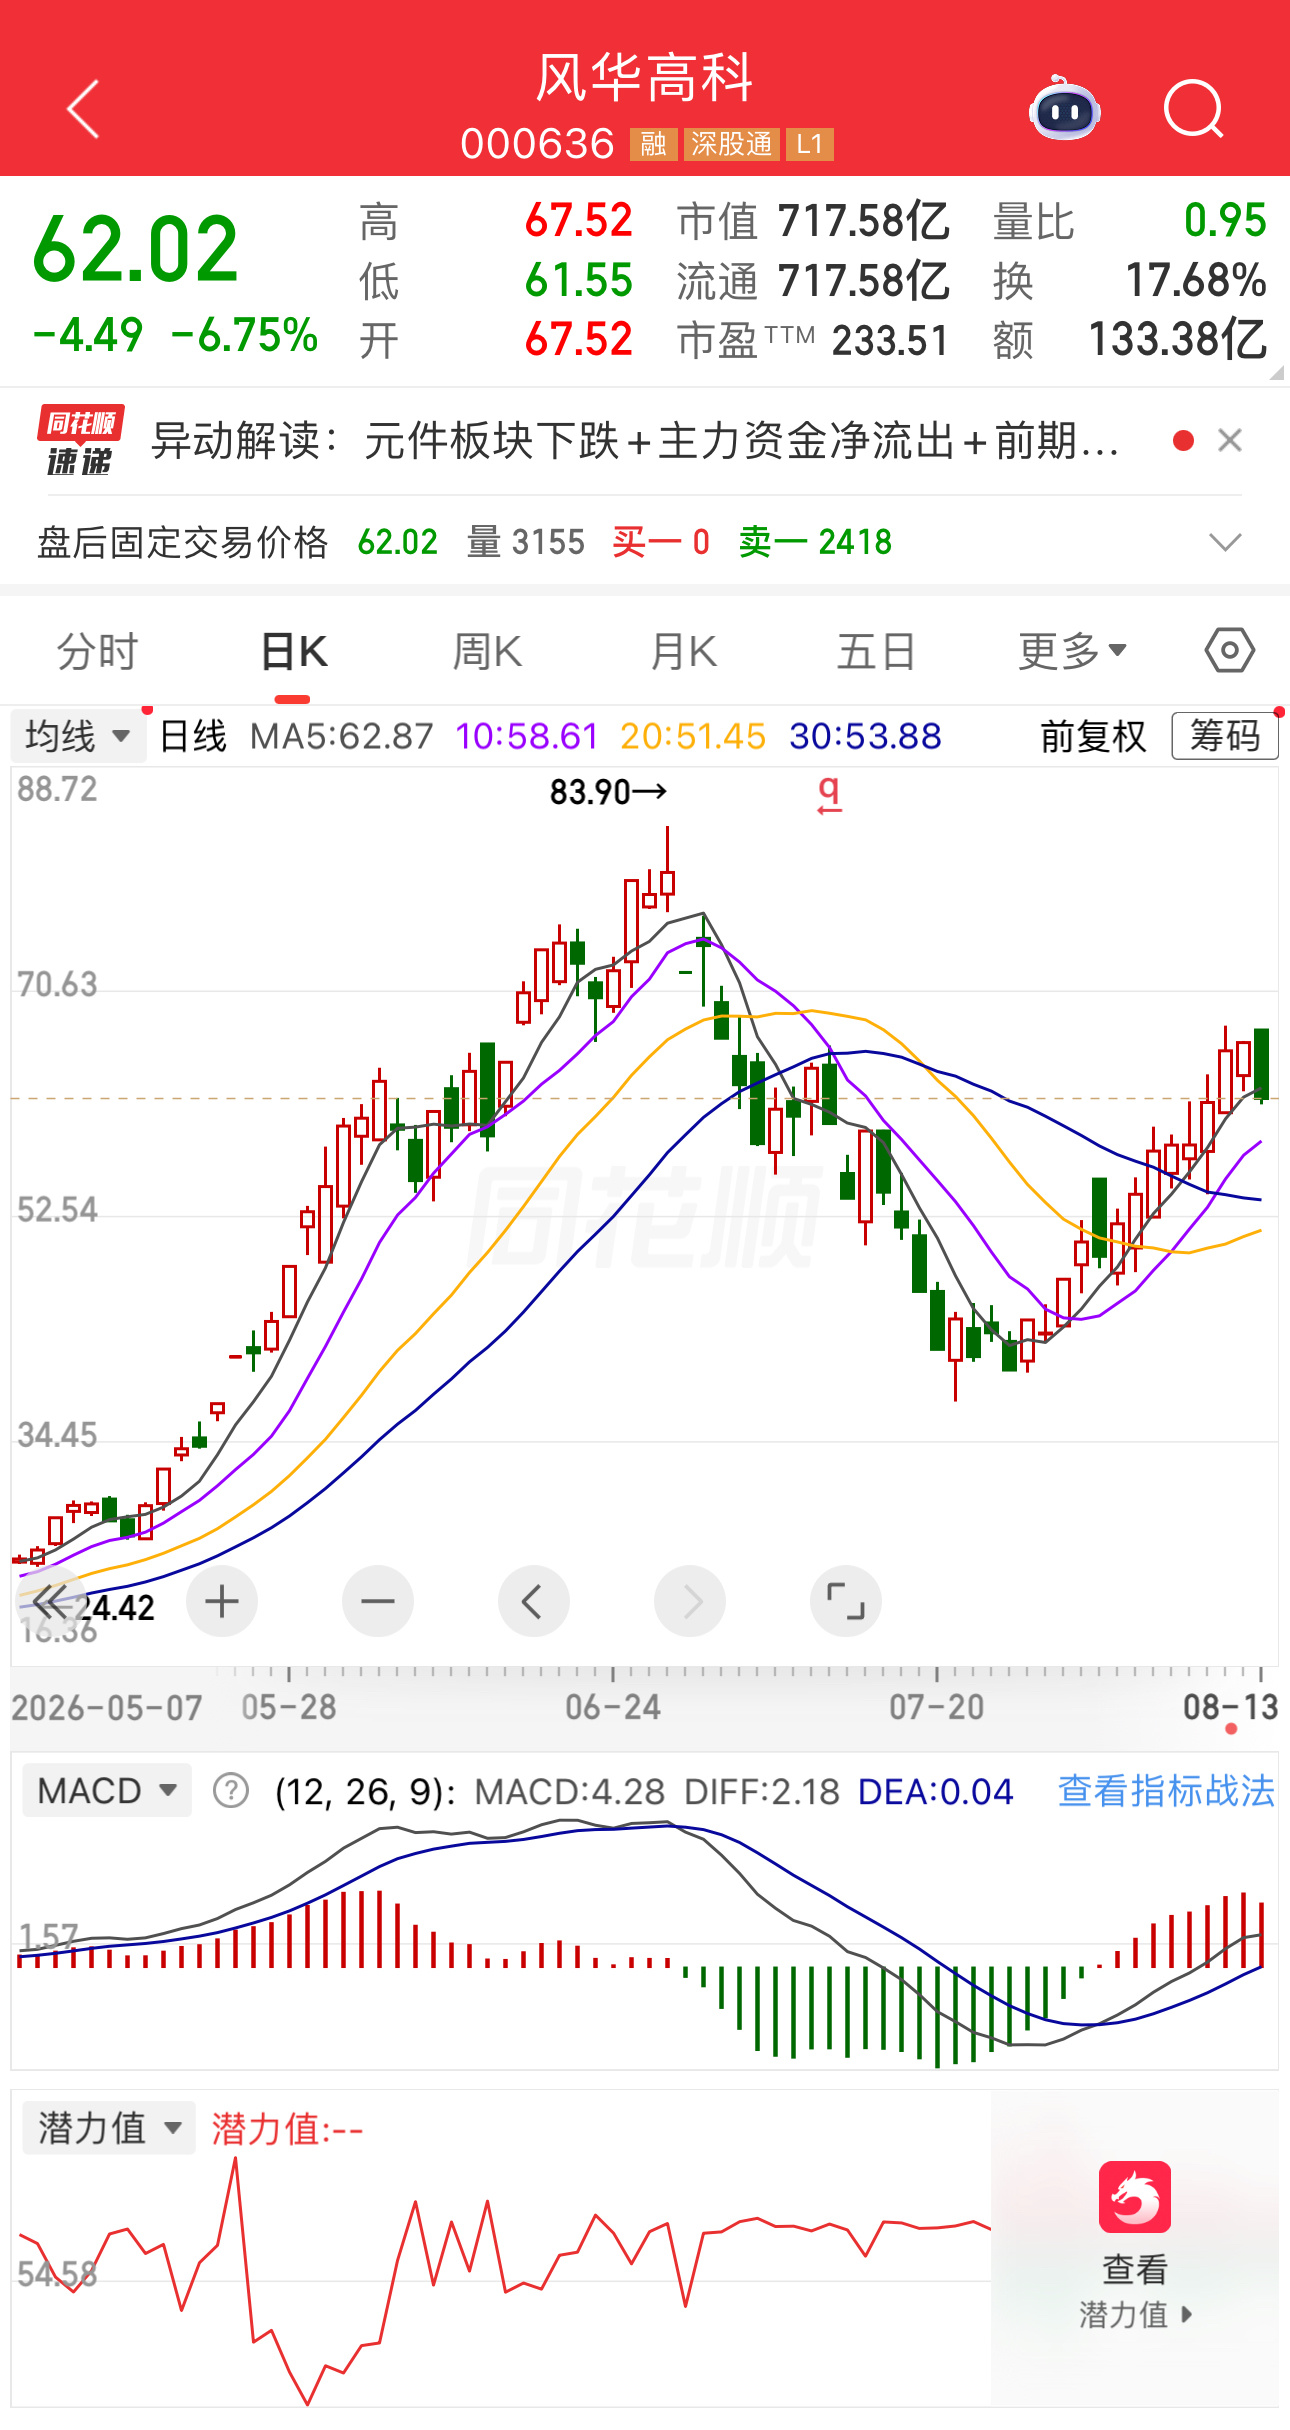Open the 查看指标战法 link

coord(1166,1790)
